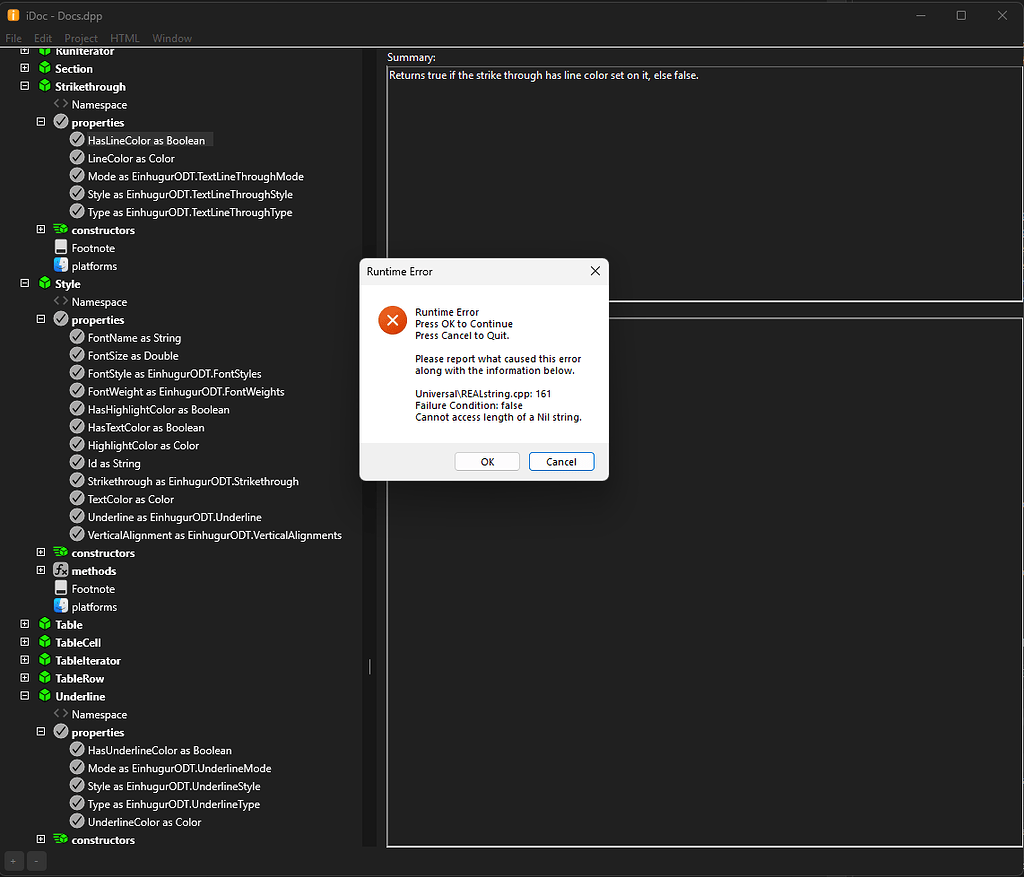Click the red error icon in the dialog
This screenshot has width=1024, height=877.
pyautogui.click(x=392, y=320)
